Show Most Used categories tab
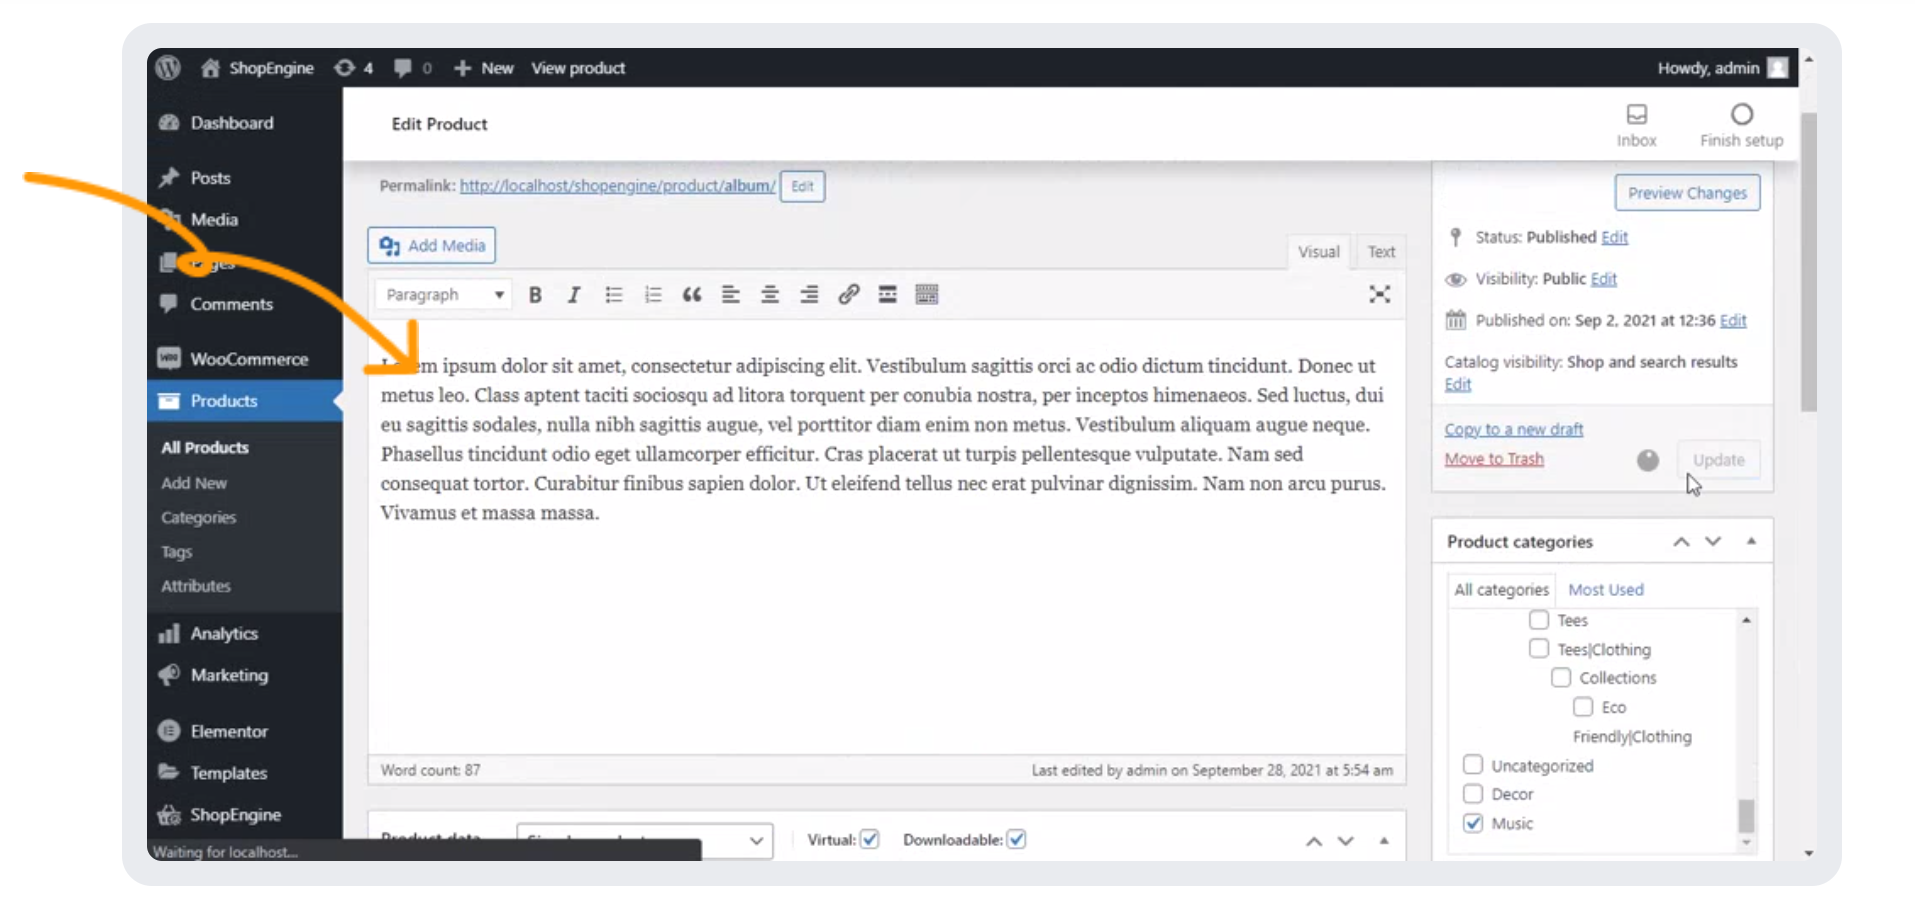 (1606, 590)
